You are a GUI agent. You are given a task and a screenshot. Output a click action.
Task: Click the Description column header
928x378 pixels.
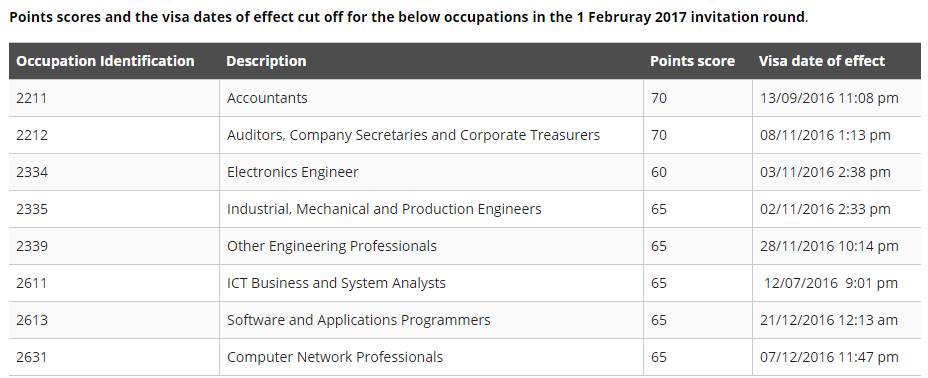(x=266, y=61)
